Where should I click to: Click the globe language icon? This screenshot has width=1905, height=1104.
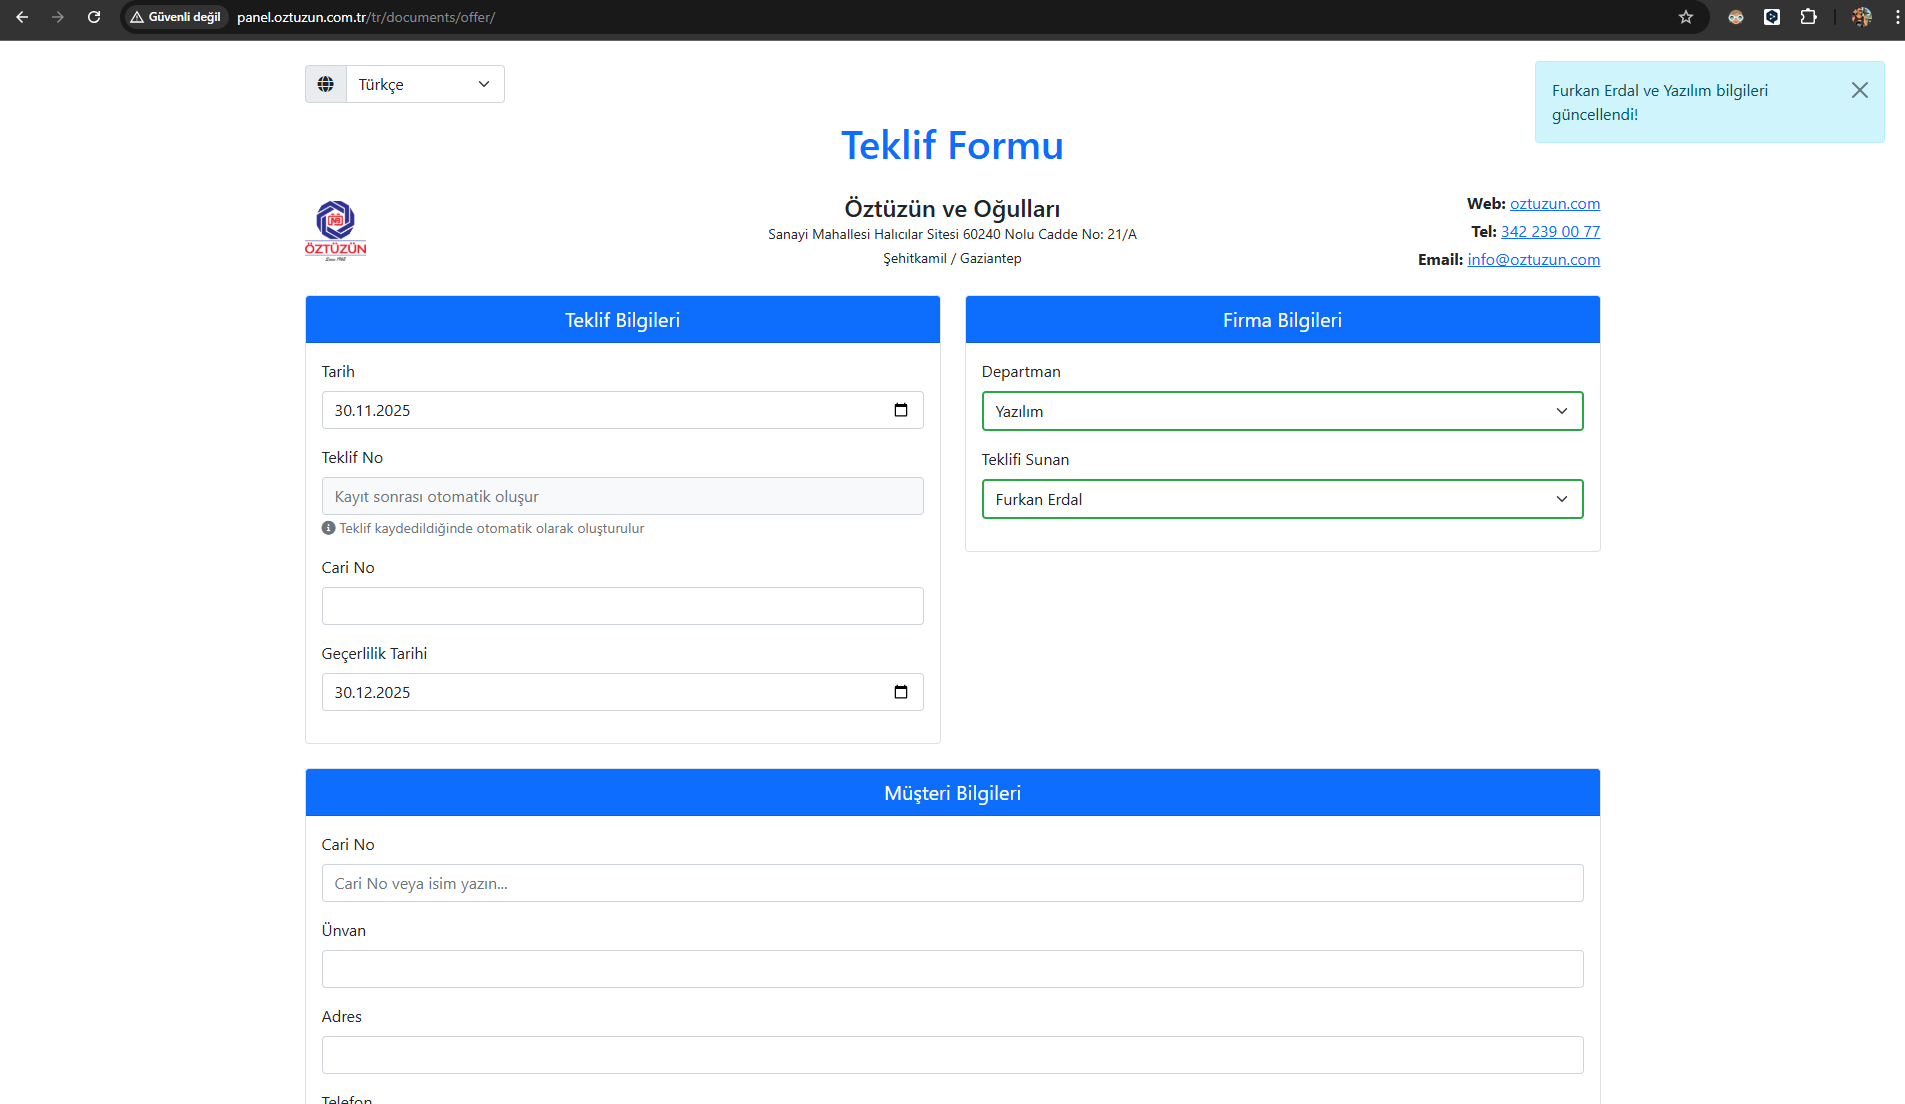[326, 84]
